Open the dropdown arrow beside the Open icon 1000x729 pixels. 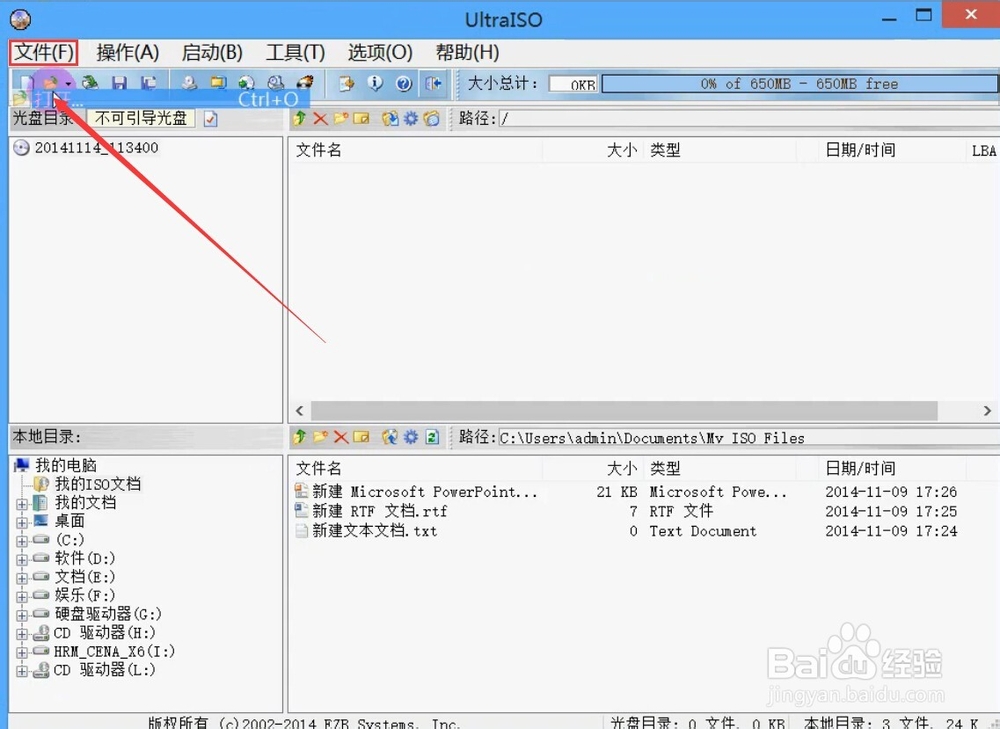[68, 84]
